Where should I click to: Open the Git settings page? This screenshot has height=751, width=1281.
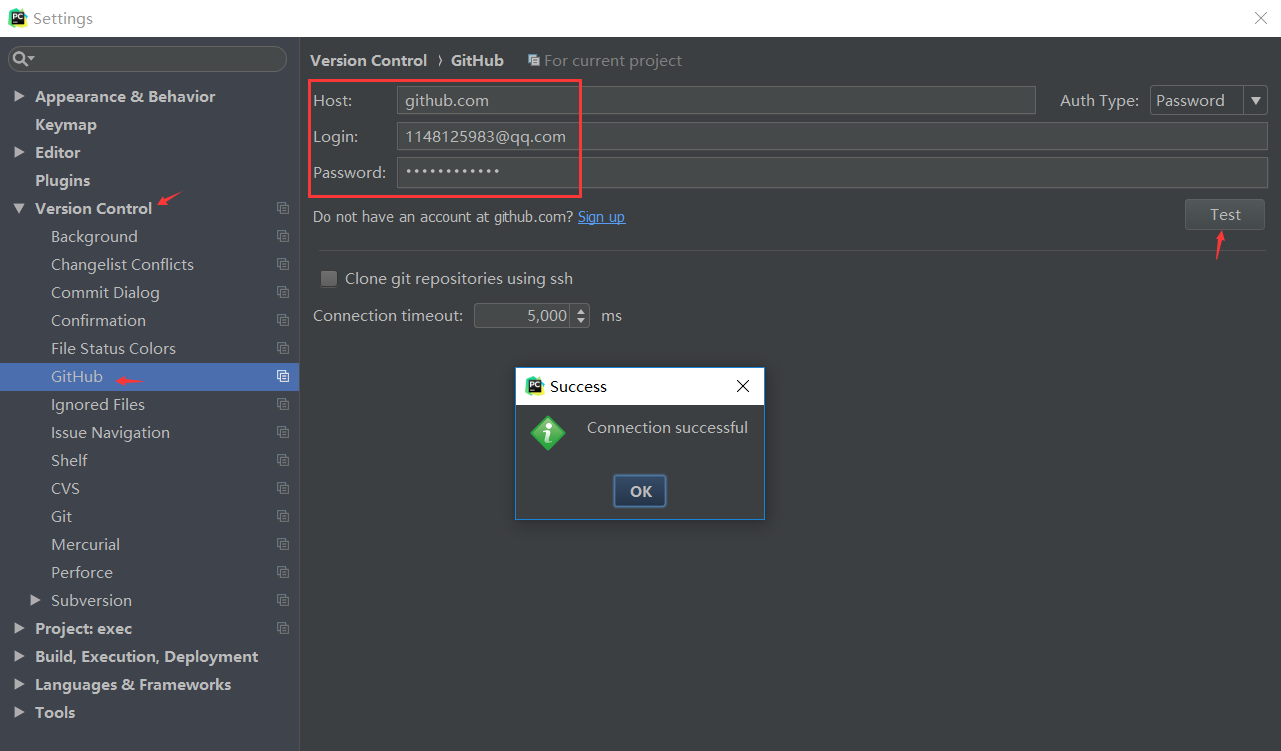[61, 517]
